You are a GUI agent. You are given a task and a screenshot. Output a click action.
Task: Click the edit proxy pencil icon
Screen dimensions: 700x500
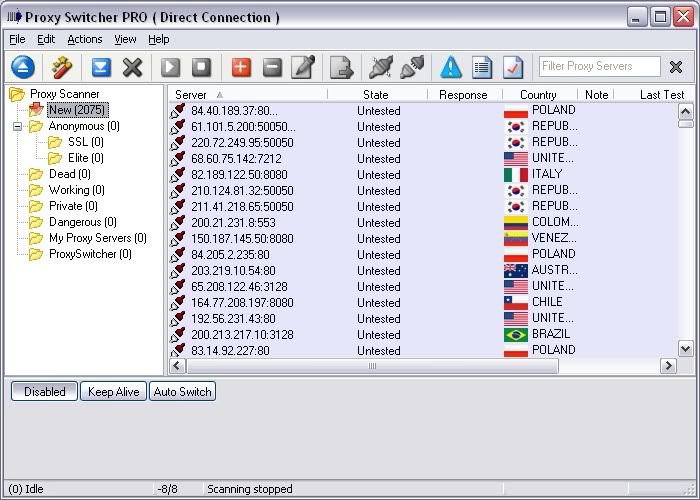click(x=303, y=67)
